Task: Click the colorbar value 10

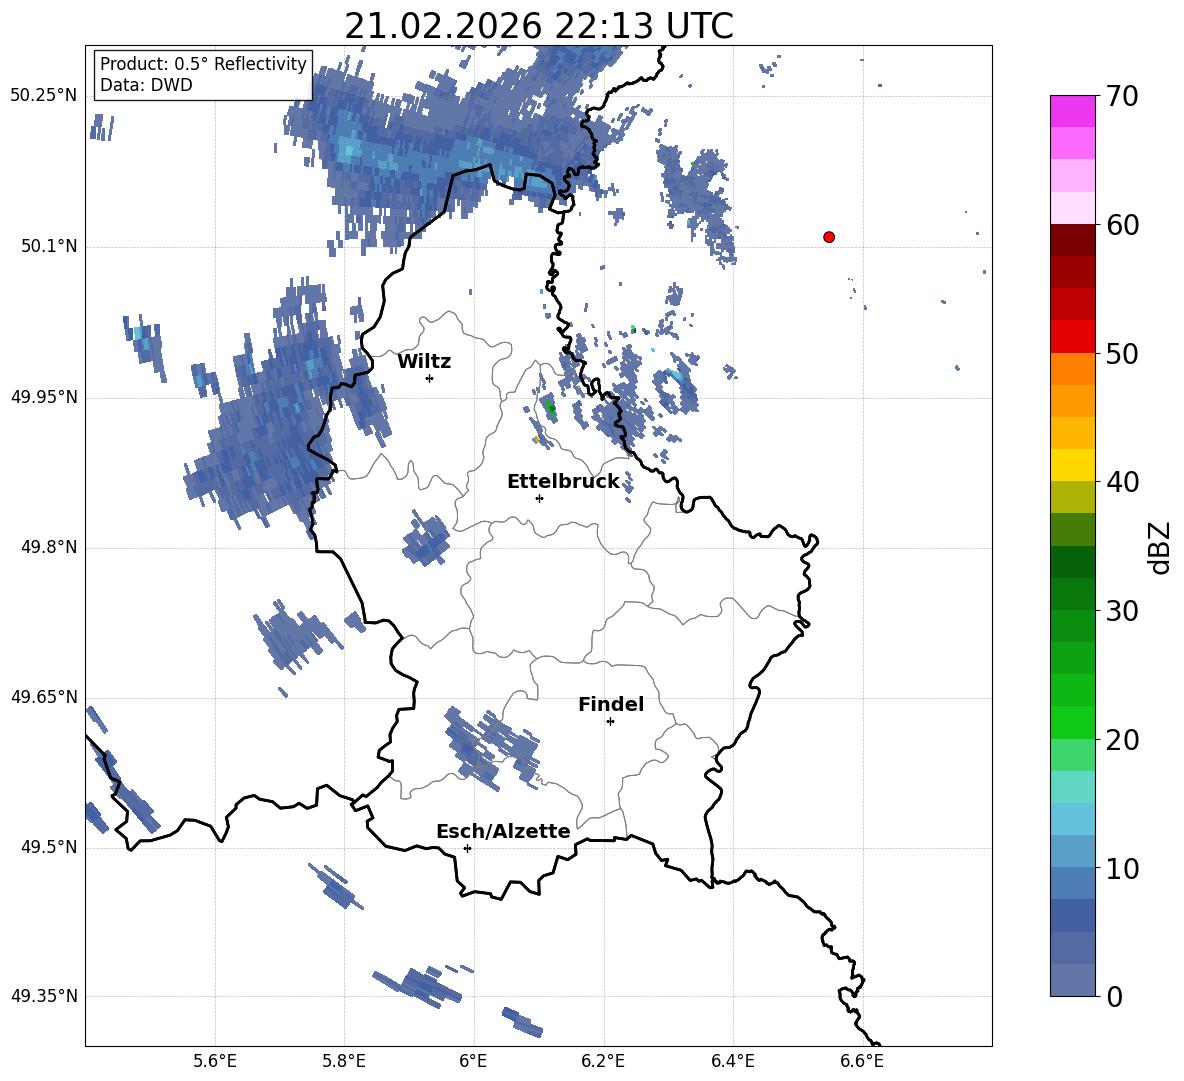Action: 1122,868
